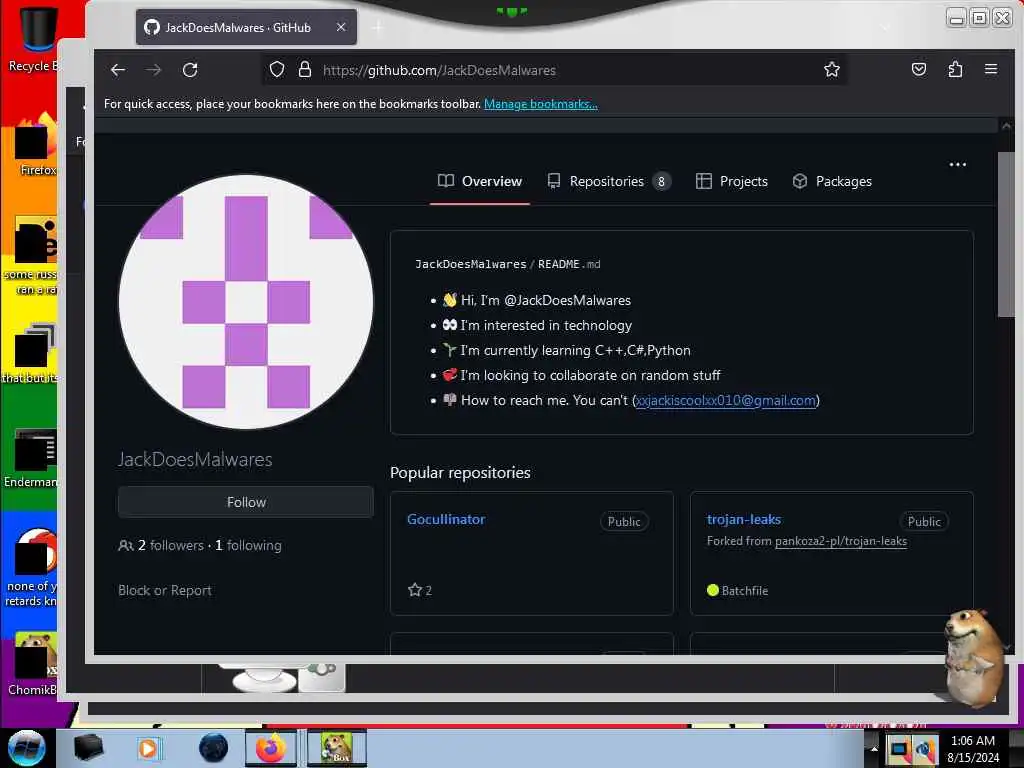This screenshot has height=768, width=1024.
Task: Open the Projects tab
Action: tap(731, 182)
